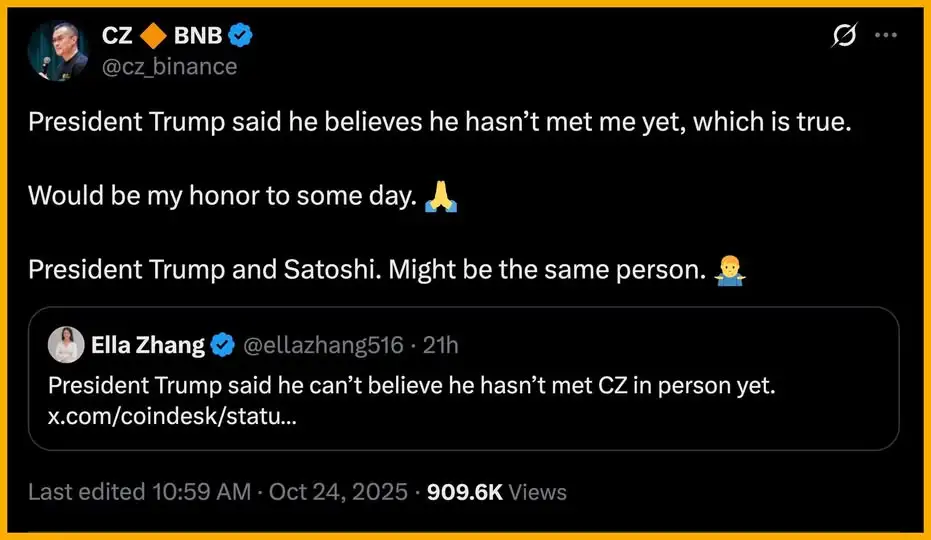This screenshot has height=540, width=931.
Task: Click the Grok slashed-circle icon
Action: click(844, 36)
